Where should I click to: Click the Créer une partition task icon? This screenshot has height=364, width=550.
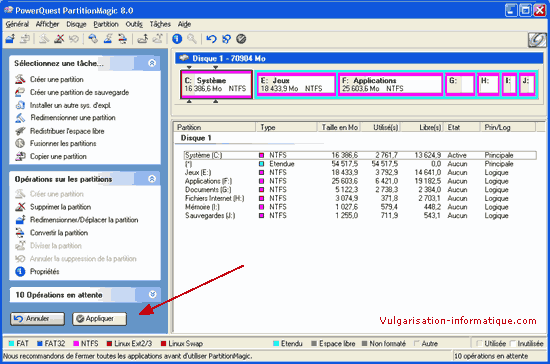(x=20, y=79)
